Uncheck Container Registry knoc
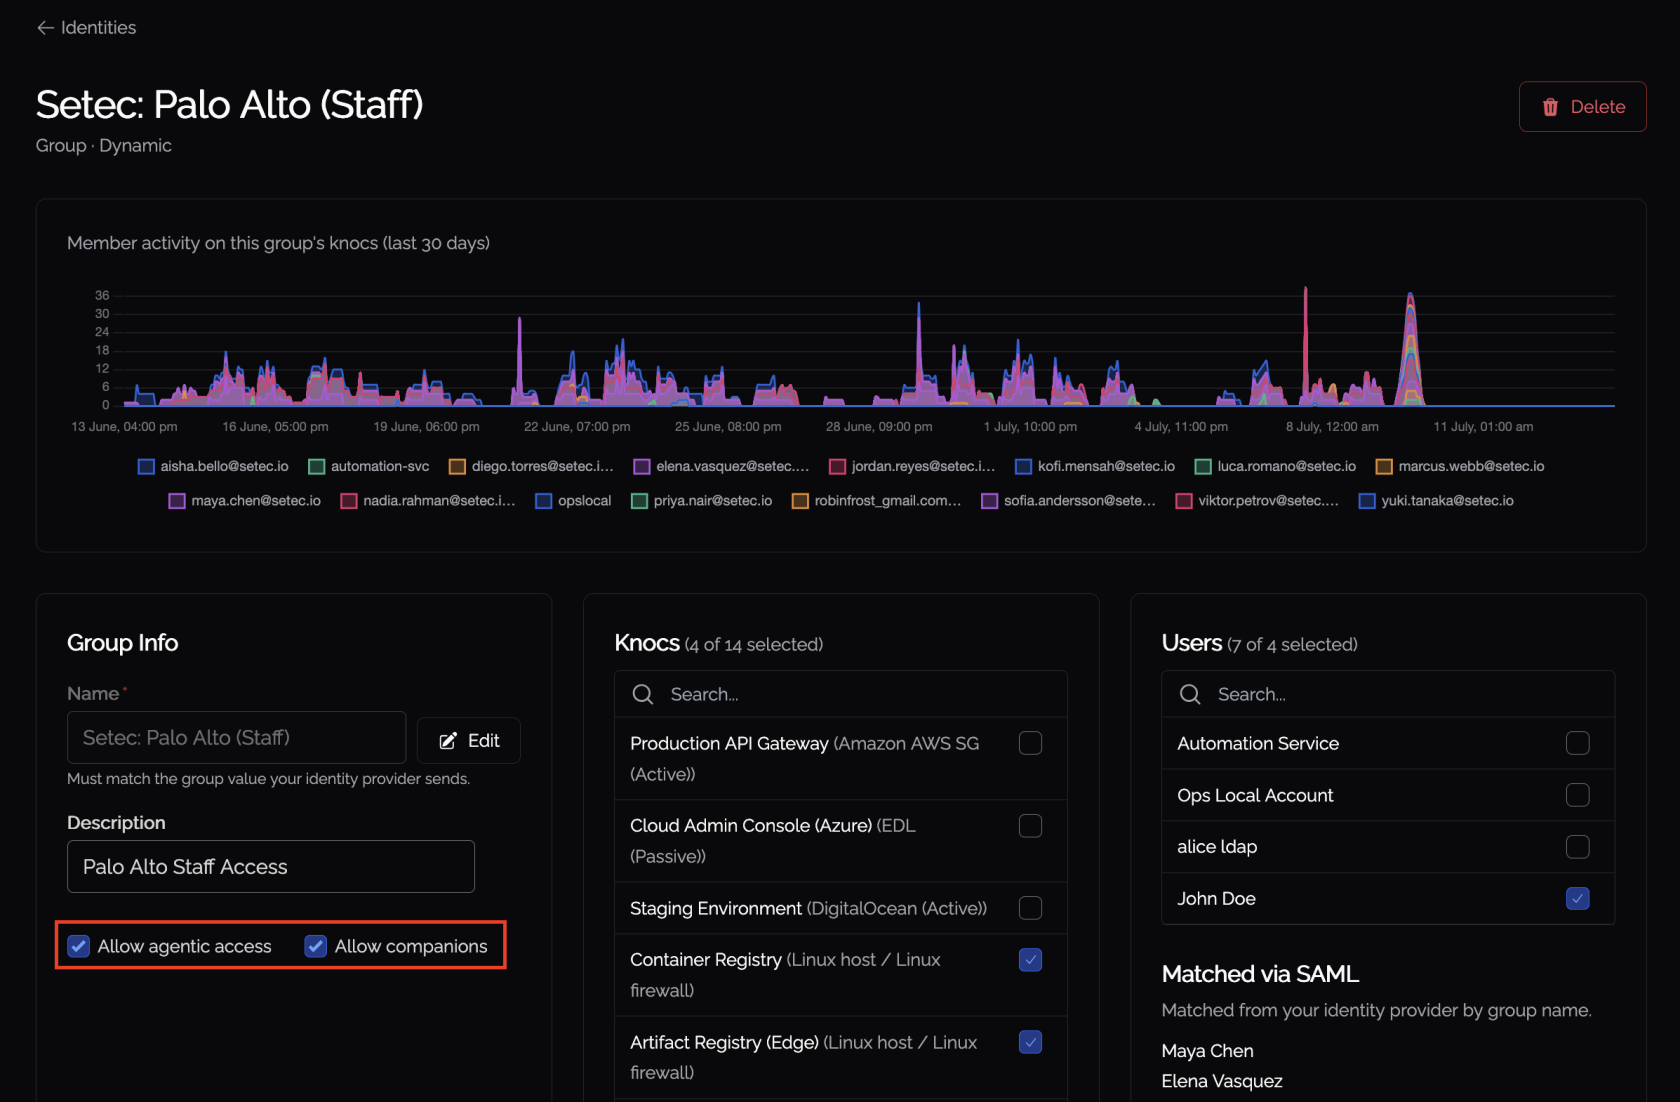This screenshot has width=1680, height=1102. 1030,960
